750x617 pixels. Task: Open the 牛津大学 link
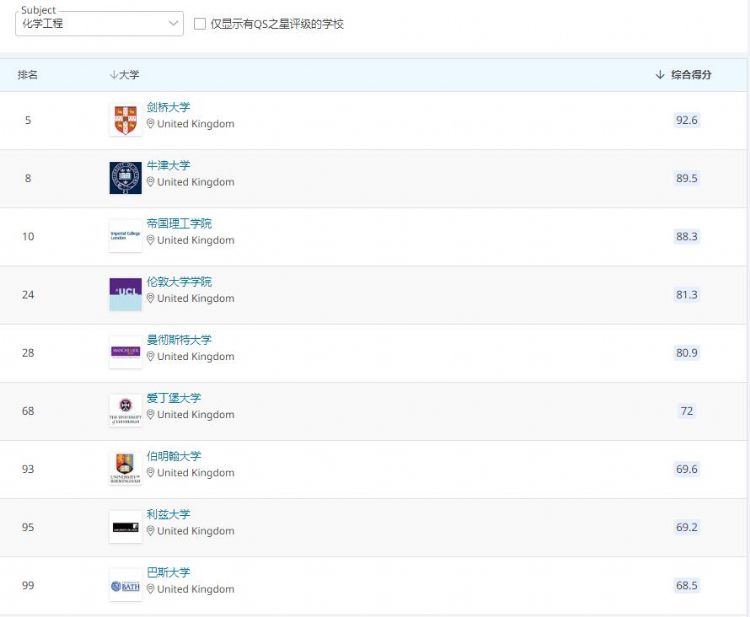[168, 165]
